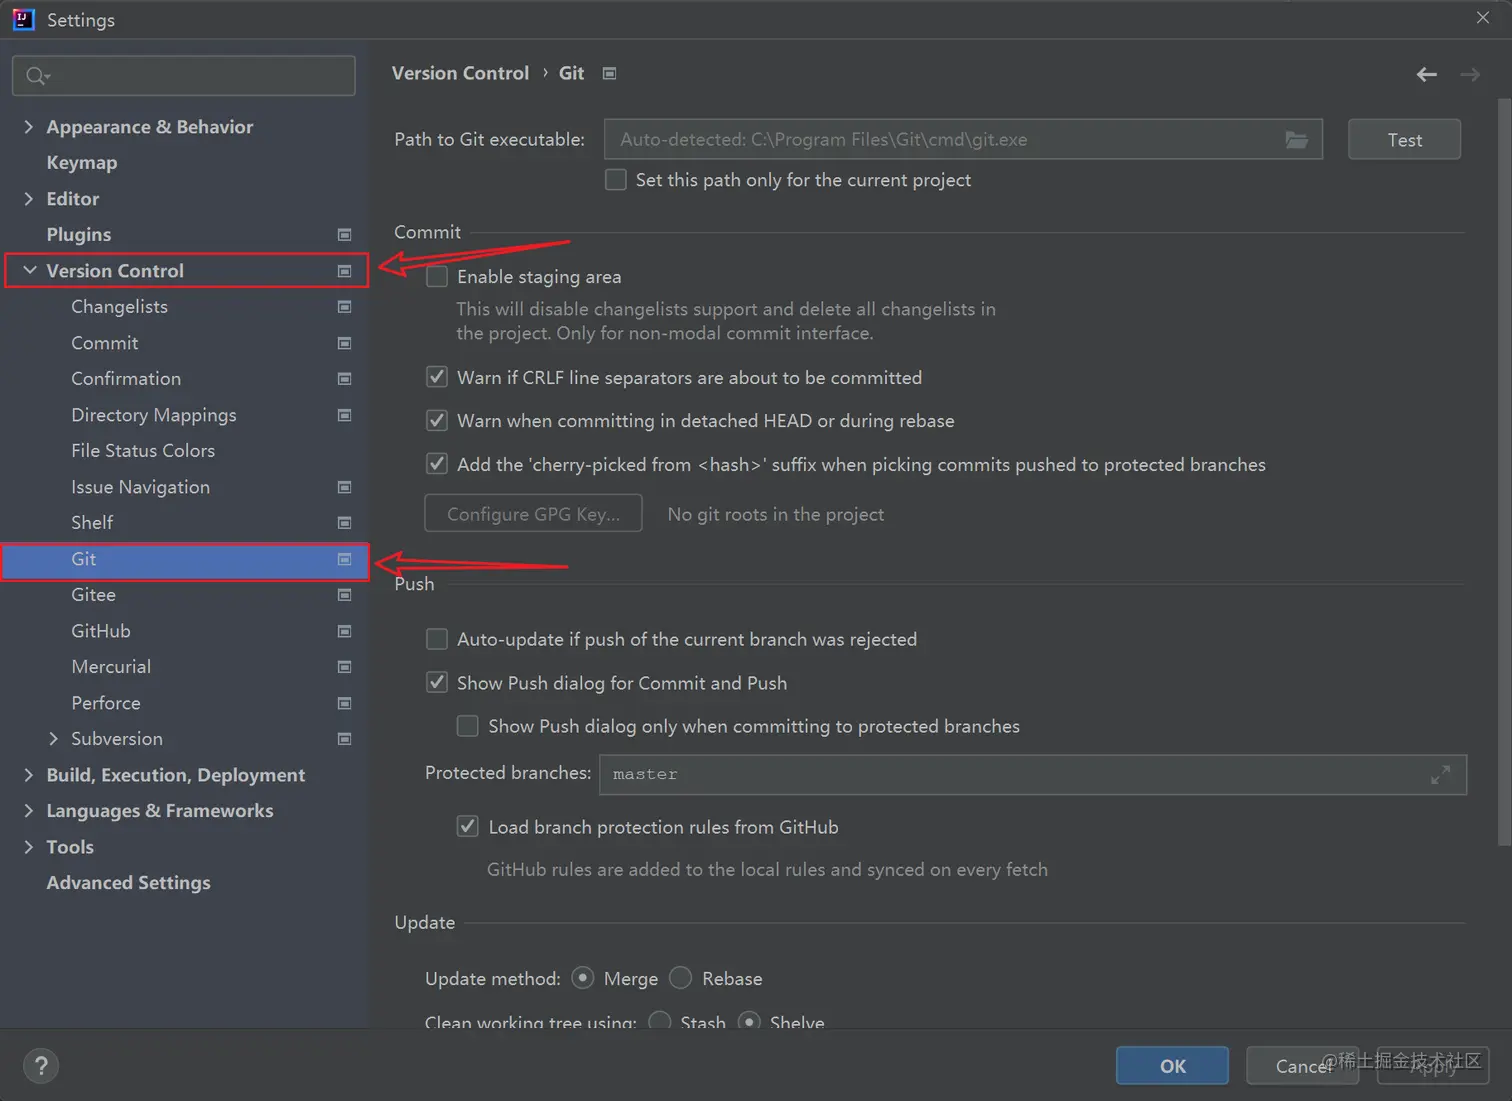
Task: Collapse the Version Control section
Action: 30,270
